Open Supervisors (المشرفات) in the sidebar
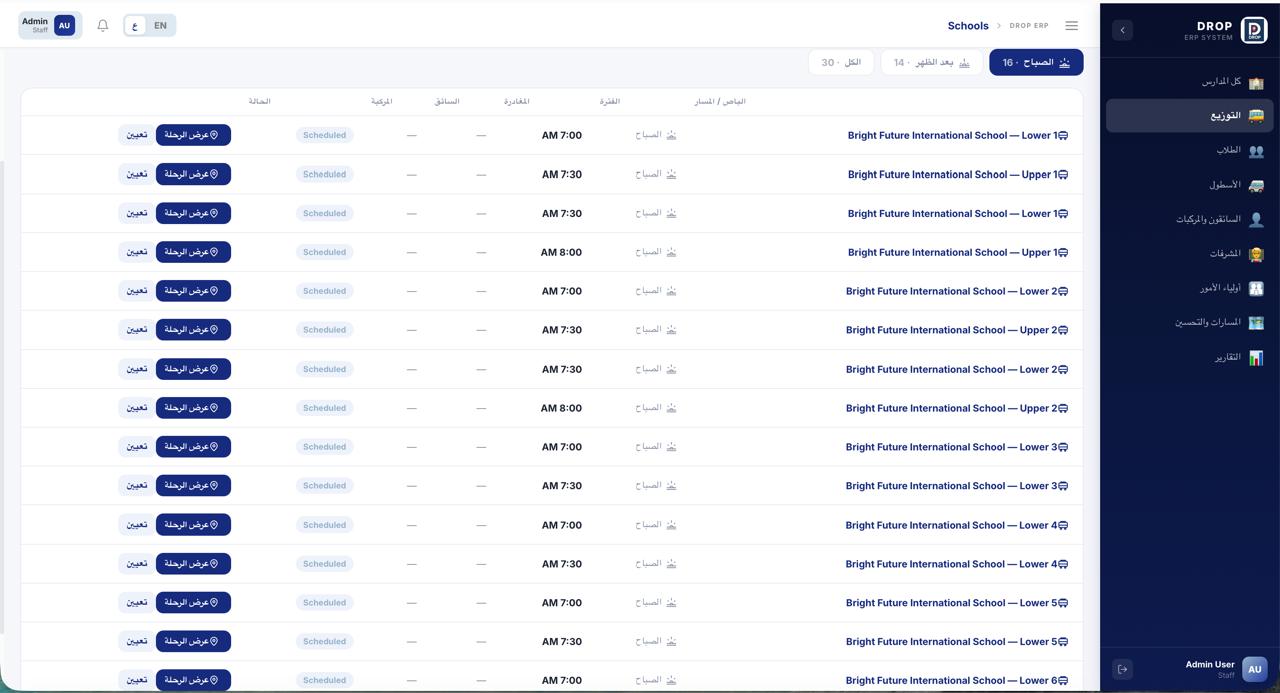 click(x=1189, y=254)
